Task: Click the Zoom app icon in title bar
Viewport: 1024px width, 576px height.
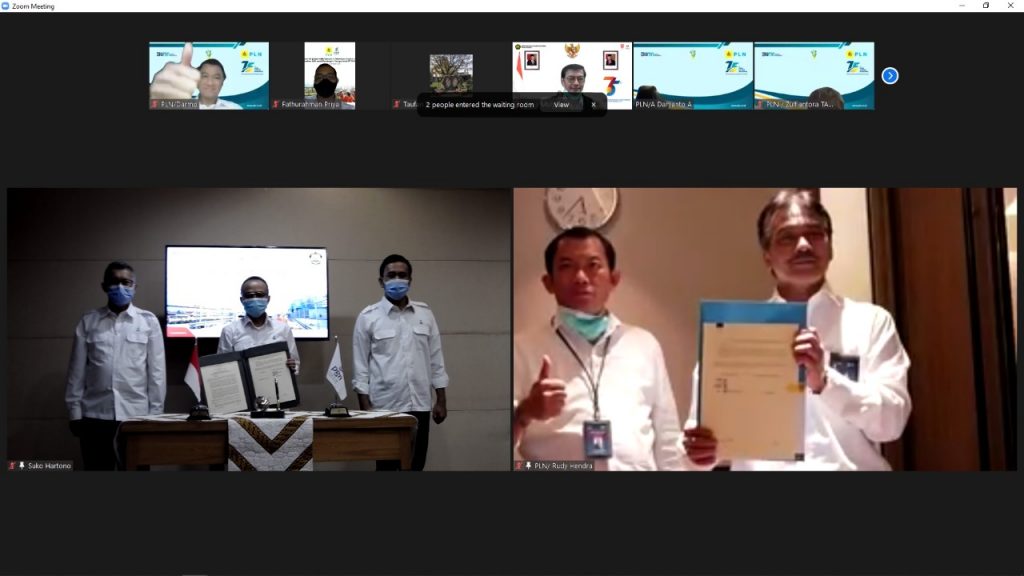Action: (x=6, y=6)
